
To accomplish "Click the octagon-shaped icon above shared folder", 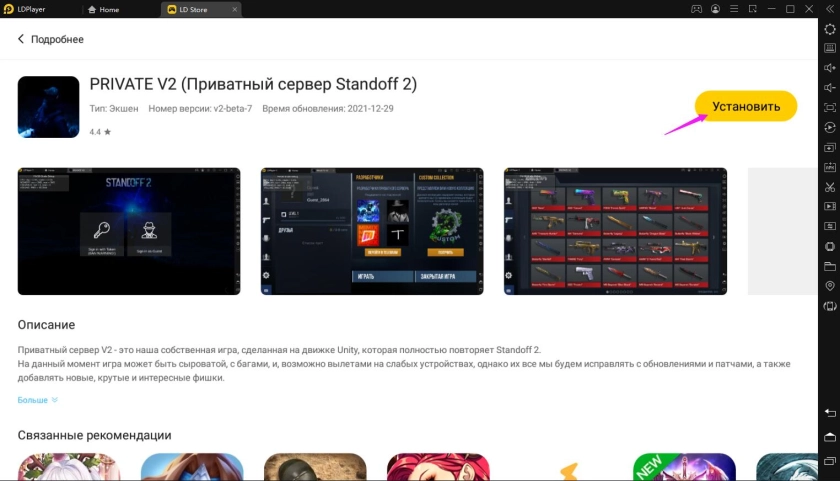I will pos(829,246).
